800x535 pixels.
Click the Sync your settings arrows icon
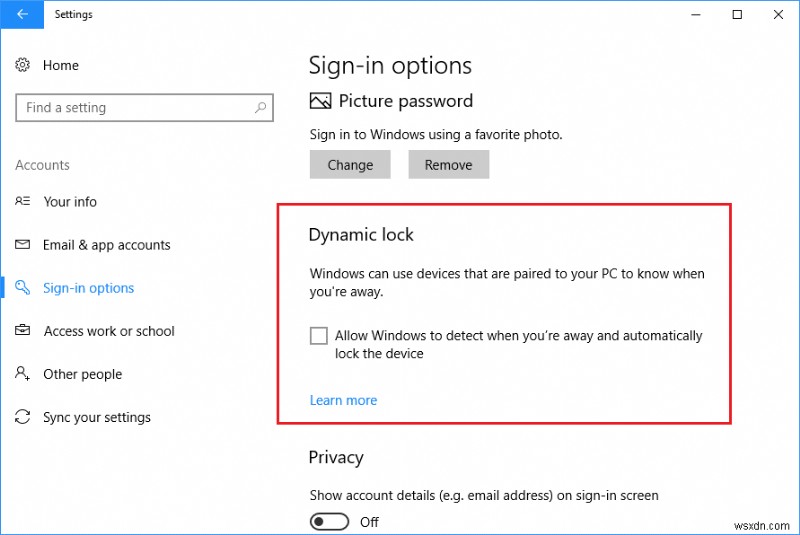[x=22, y=417]
